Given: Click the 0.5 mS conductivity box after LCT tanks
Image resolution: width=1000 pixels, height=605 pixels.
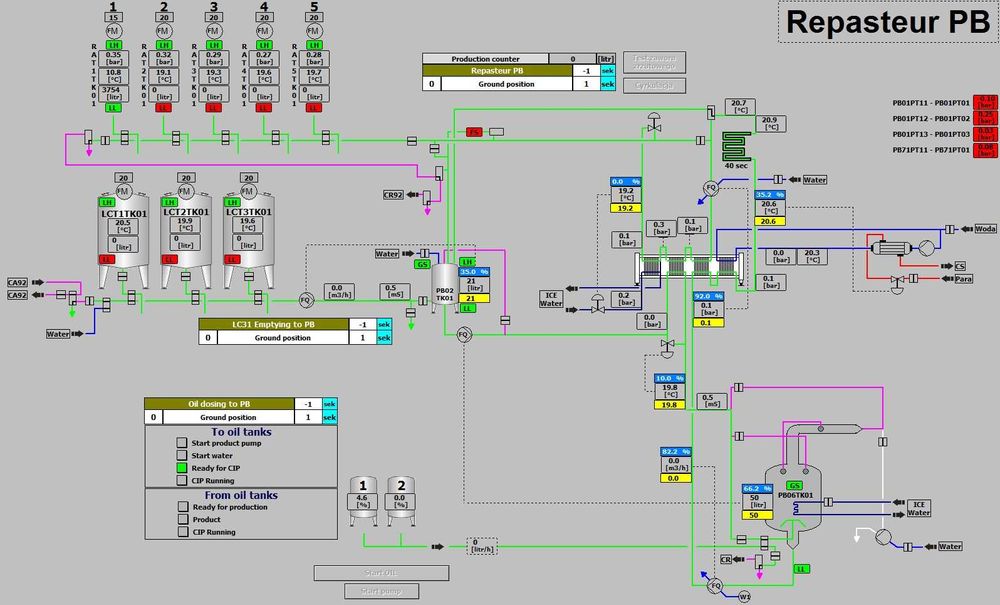Looking at the screenshot, I should [x=395, y=291].
